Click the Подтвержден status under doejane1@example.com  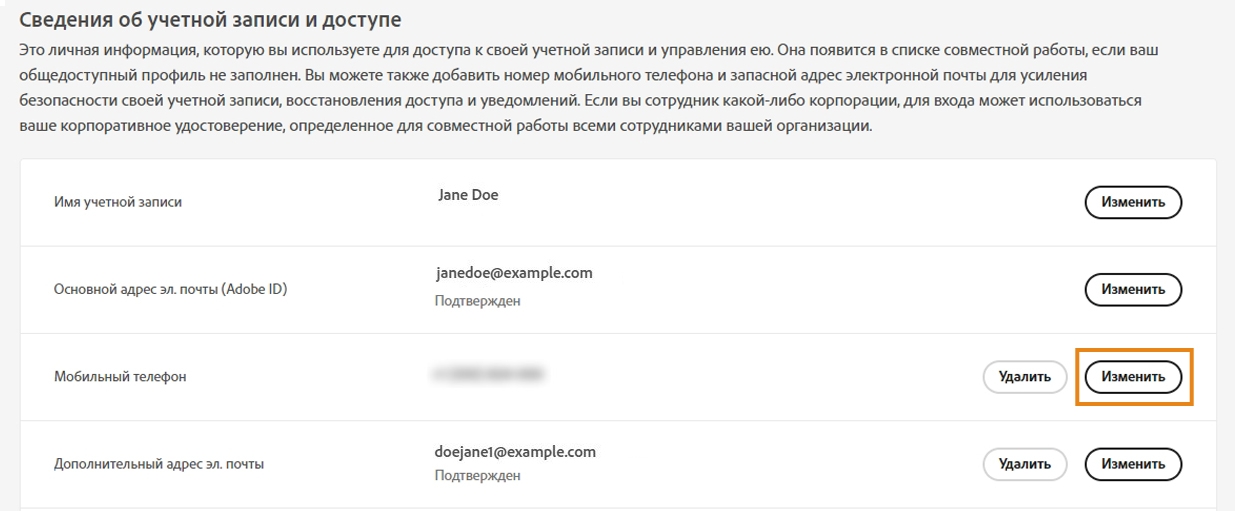pos(477,476)
